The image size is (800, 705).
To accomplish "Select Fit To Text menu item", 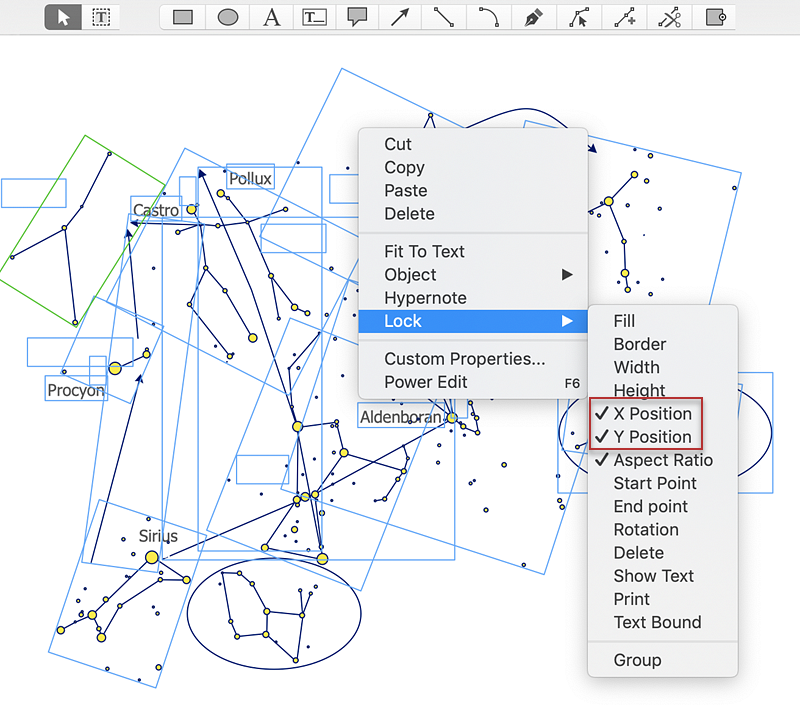I will pyautogui.click(x=424, y=252).
